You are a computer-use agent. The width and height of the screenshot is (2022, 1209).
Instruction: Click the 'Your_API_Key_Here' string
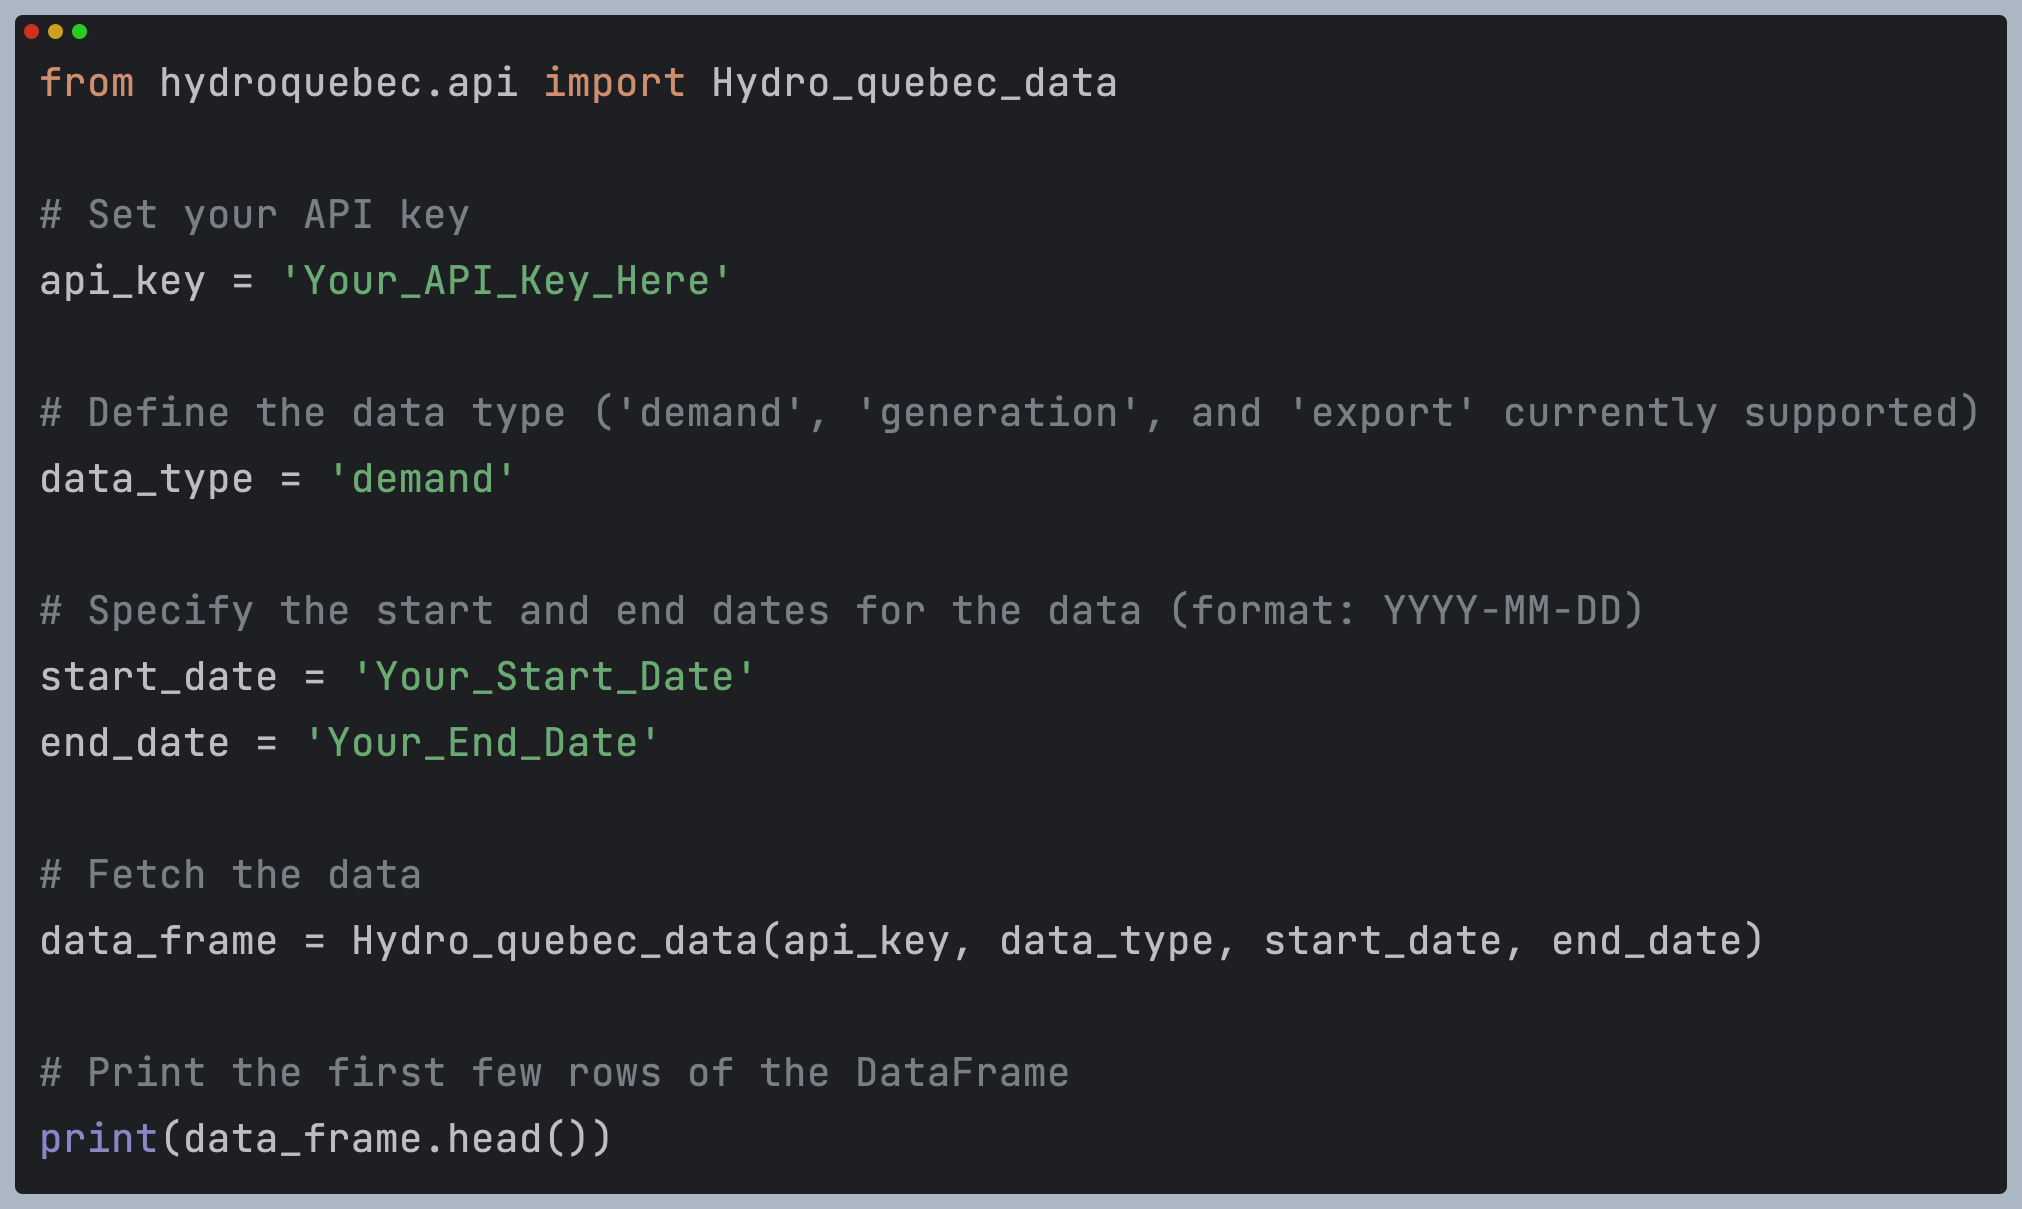click(x=506, y=281)
